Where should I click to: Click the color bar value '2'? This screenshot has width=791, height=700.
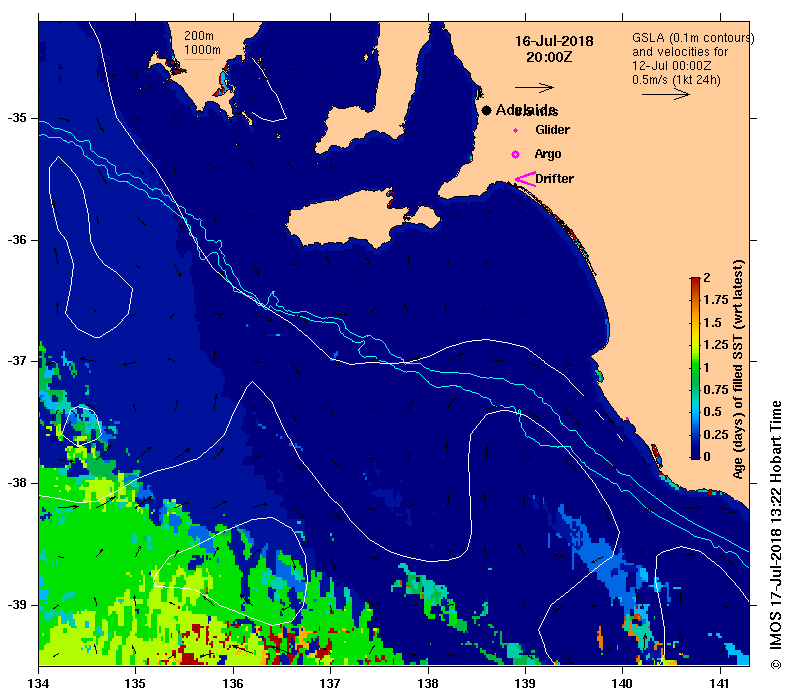point(707,278)
